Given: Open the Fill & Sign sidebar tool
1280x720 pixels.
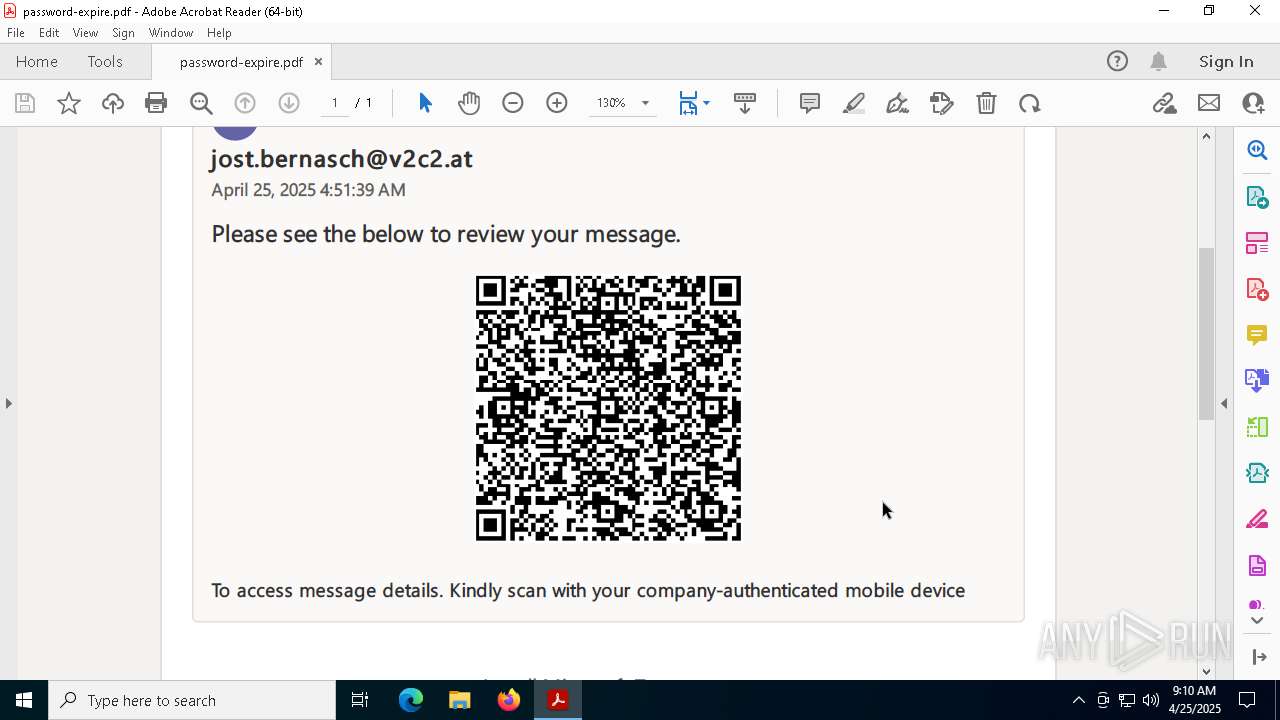Looking at the screenshot, I should [x=1257, y=520].
